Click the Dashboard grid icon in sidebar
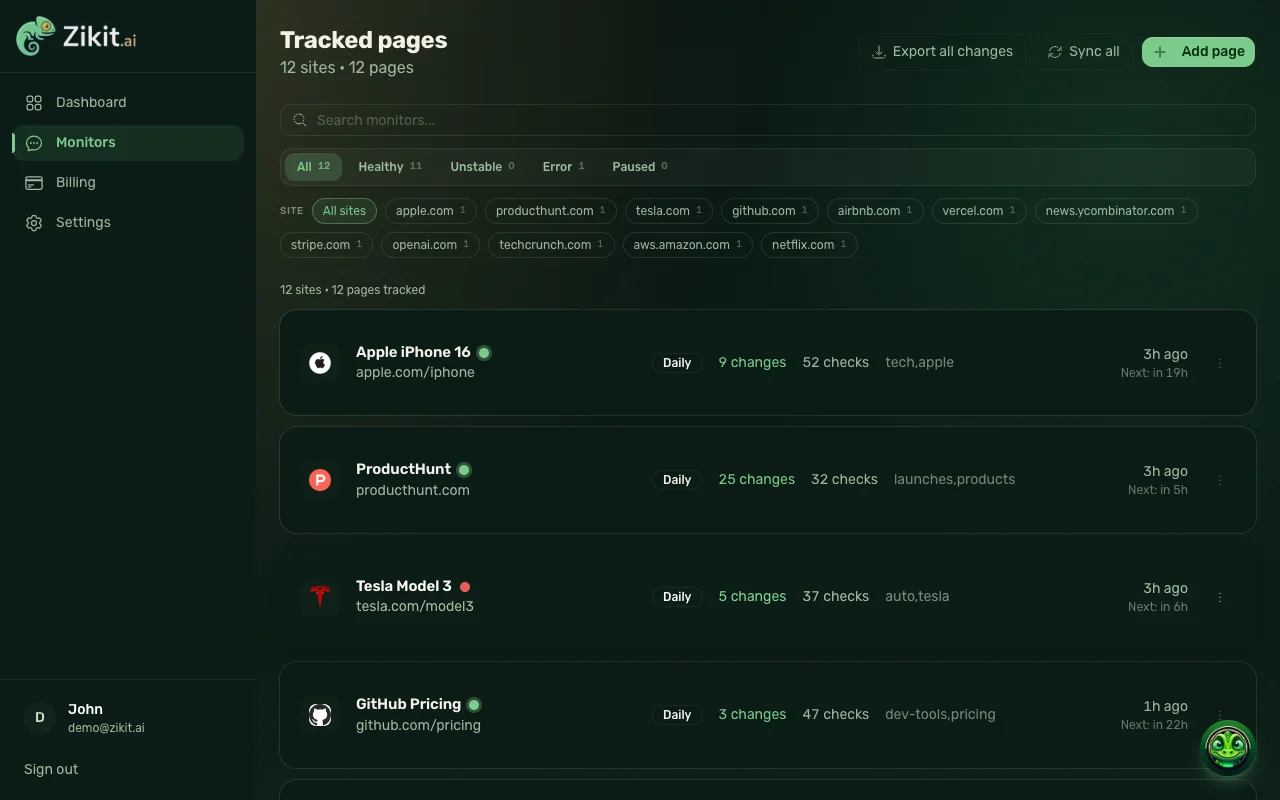Screen dimensions: 1280x800 tap(34, 102)
